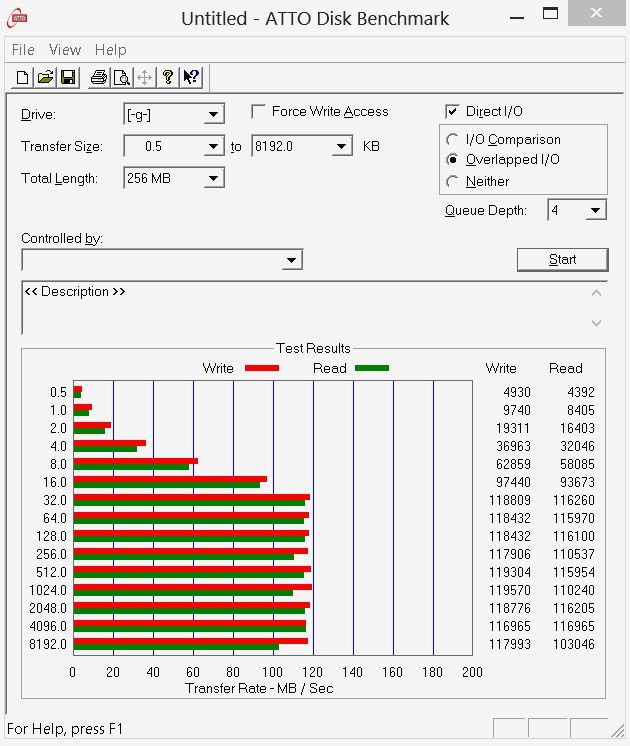Viewport: 630px width, 746px height.
Task: Click the Description scrollbar down arrow
Action: click(x=596, y=323)
